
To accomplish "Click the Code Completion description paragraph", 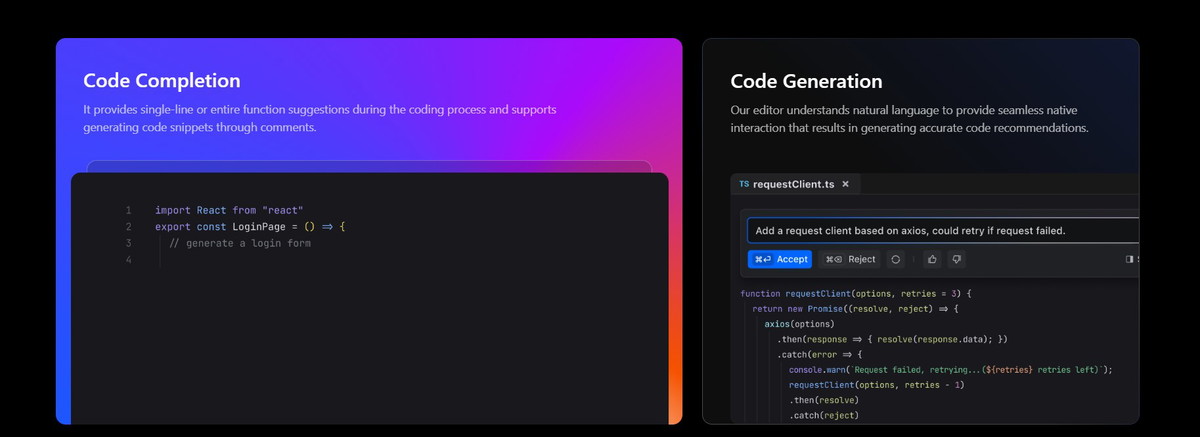I will (x=320, y=118).
